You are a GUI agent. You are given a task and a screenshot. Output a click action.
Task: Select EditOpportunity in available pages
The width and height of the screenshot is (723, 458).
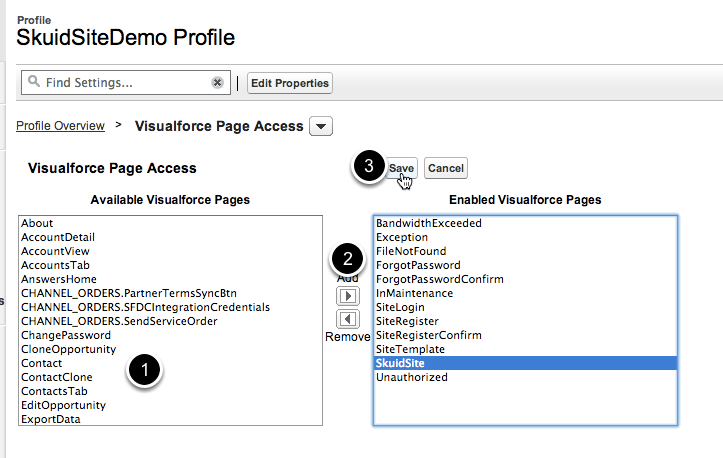63,405
